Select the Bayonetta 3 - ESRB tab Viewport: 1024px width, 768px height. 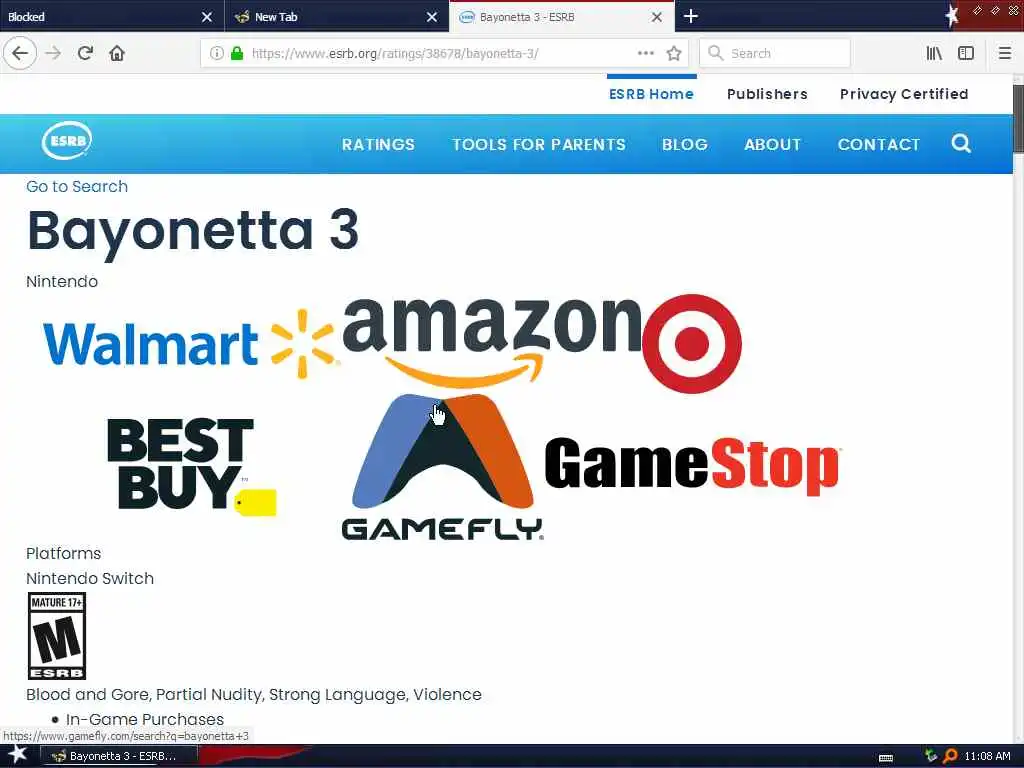(x=562, y=16)
